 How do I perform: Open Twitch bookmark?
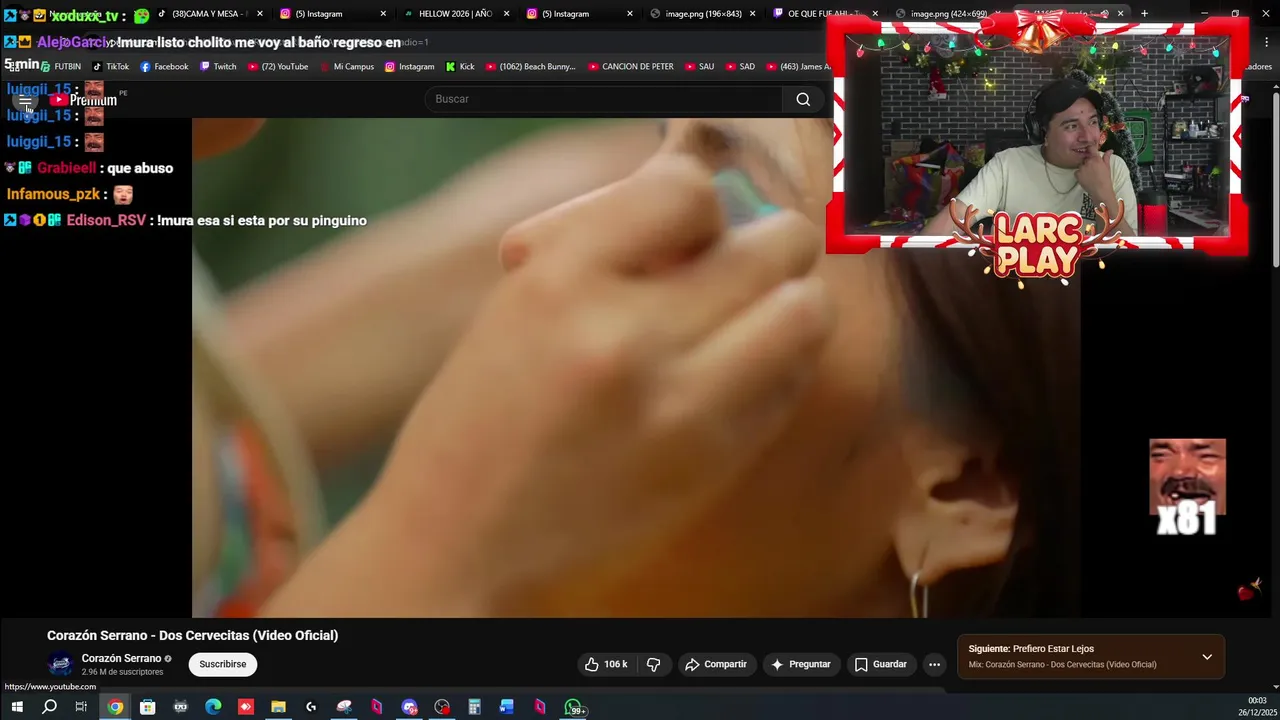tap(218, 67)
